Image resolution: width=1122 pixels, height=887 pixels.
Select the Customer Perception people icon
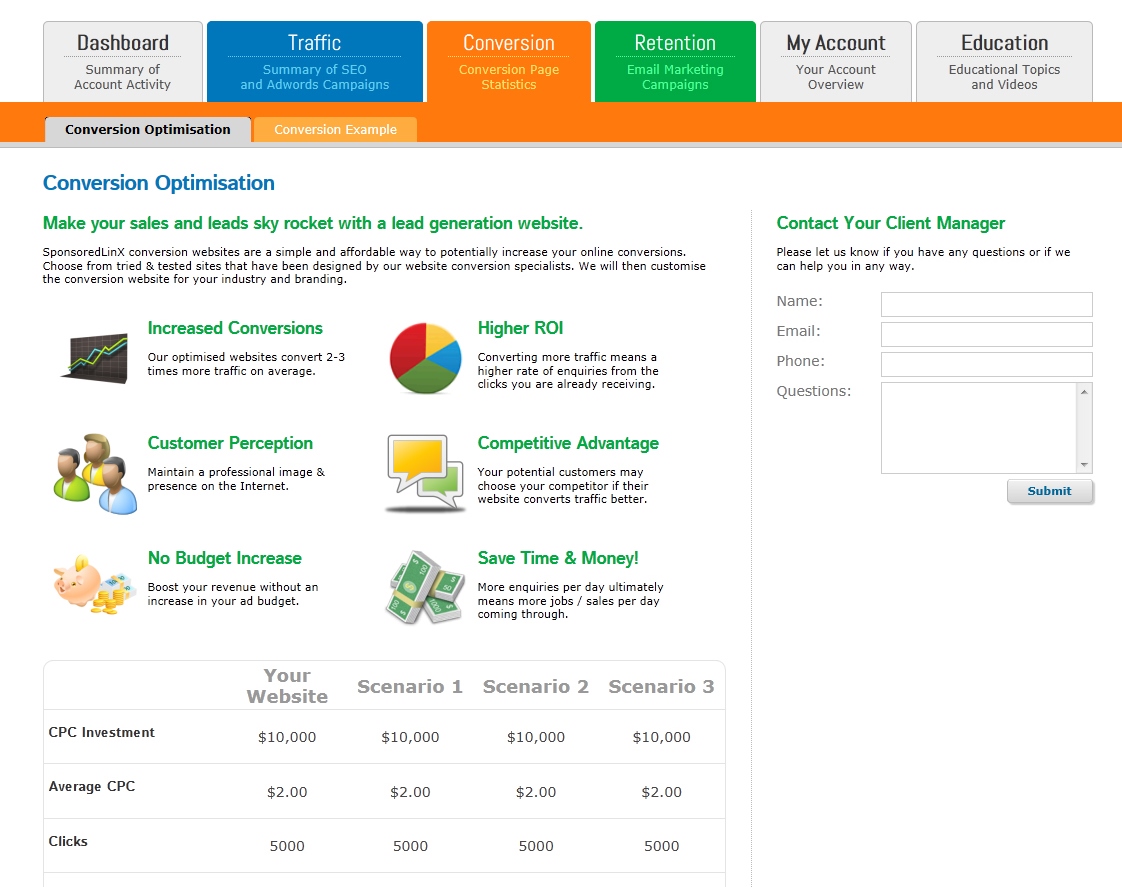click(x=93, y=471)
